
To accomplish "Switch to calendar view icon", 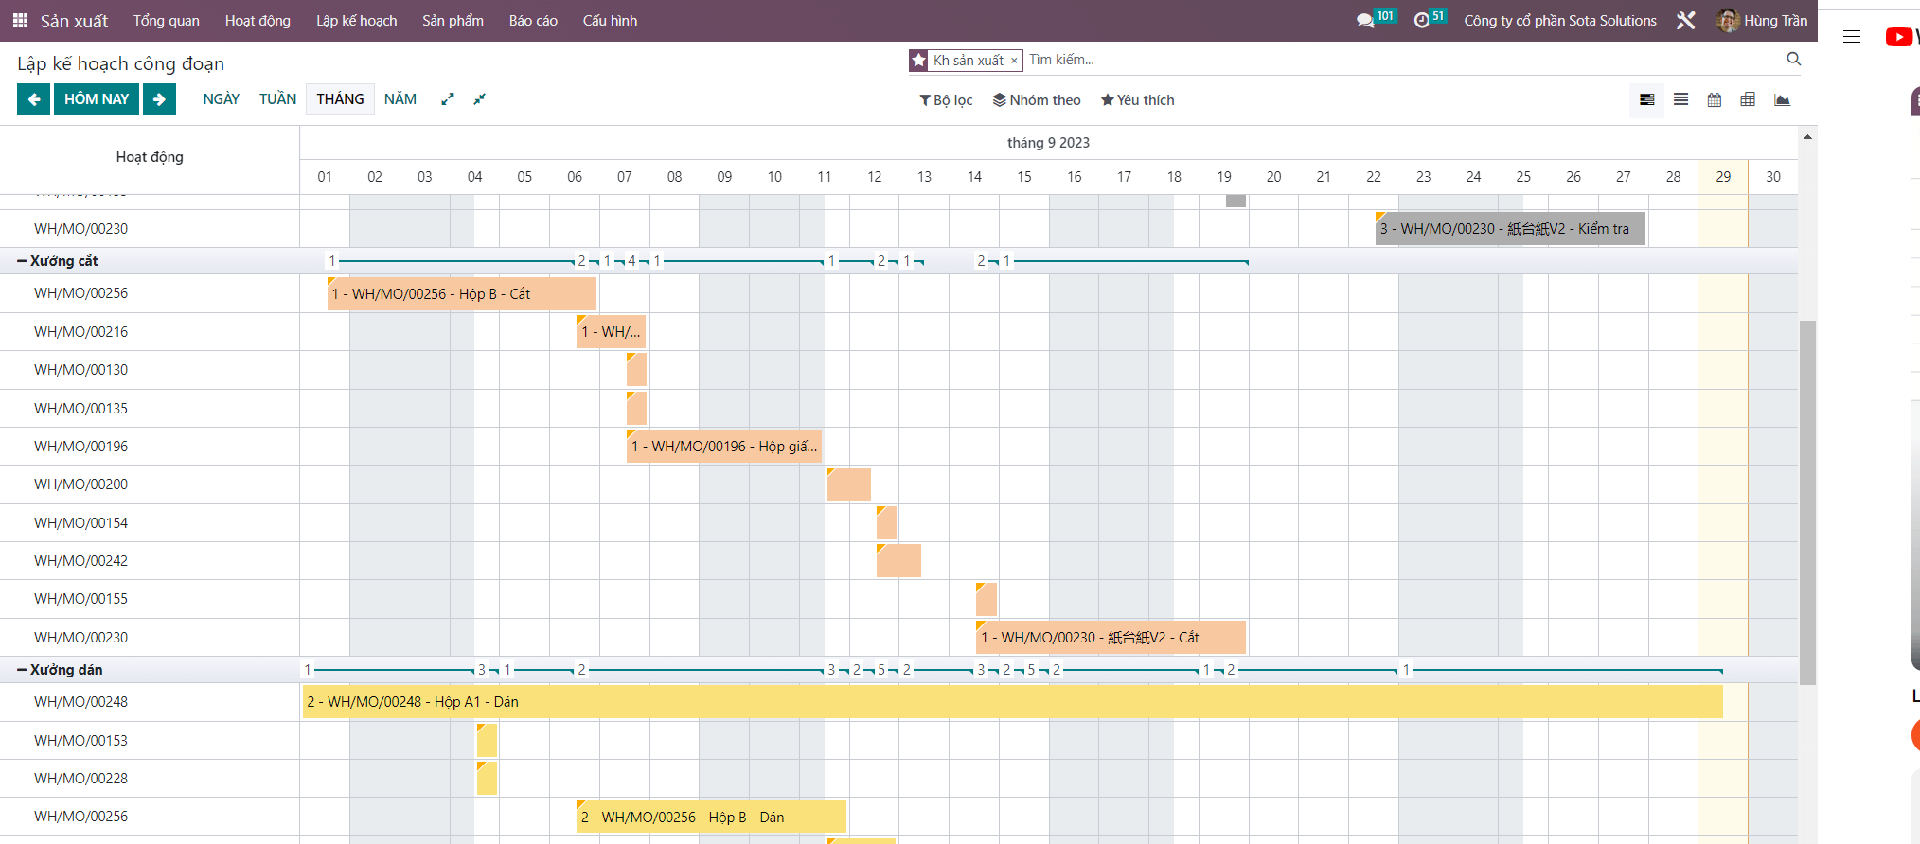I will tap(1714, 100).
